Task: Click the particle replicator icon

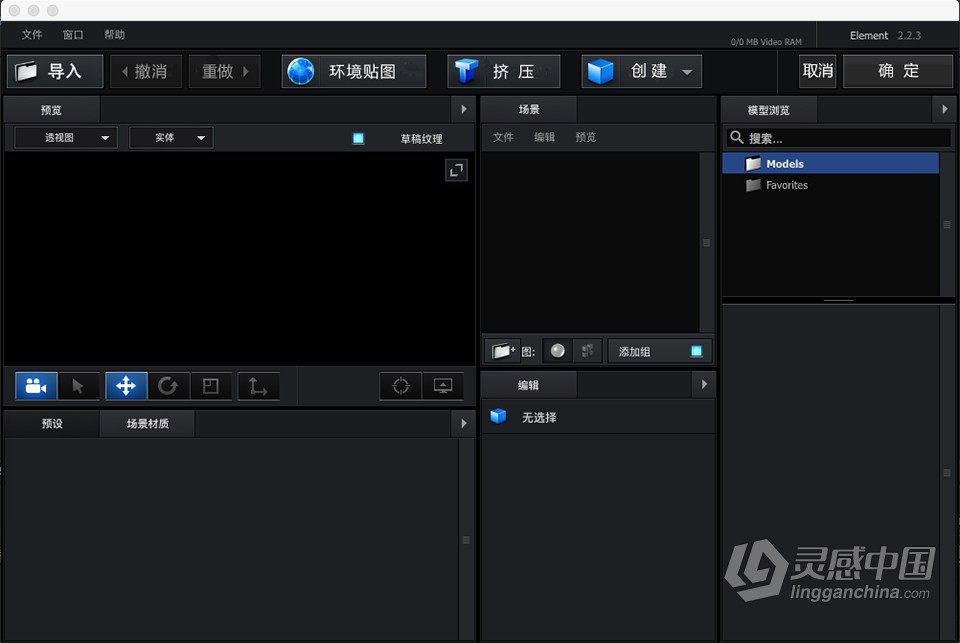Action: (587, 351)
